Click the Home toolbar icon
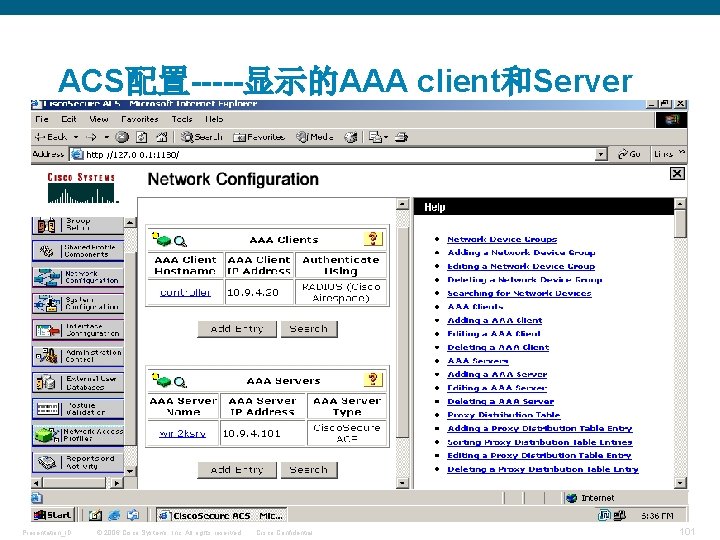 coord(162,137)
